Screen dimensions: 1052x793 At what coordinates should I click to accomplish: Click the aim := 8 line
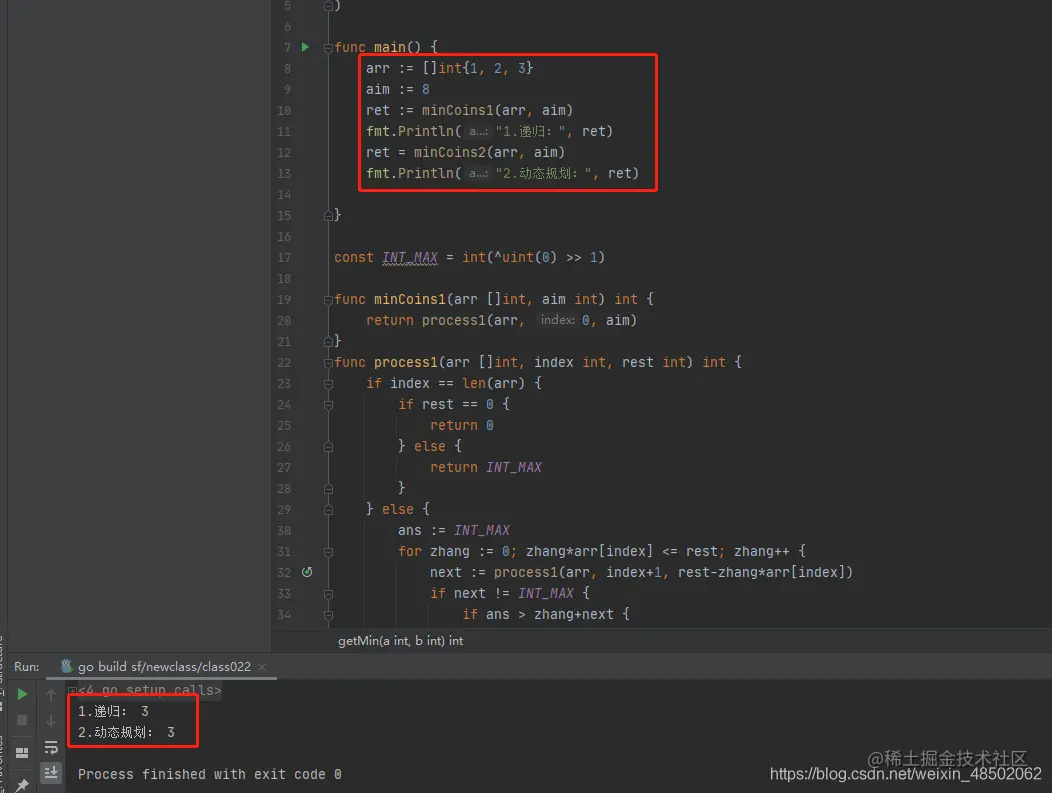click(398, 89)
